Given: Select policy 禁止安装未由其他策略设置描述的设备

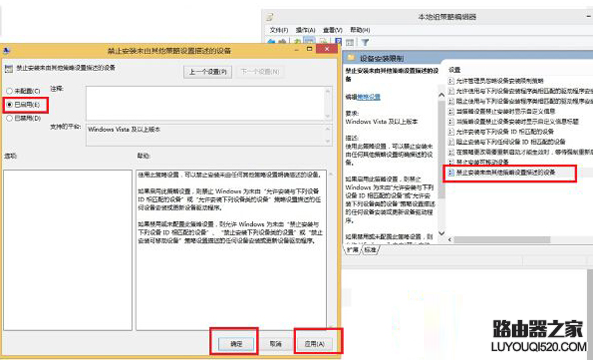Looking at the screenshot, I should [502, 172].
